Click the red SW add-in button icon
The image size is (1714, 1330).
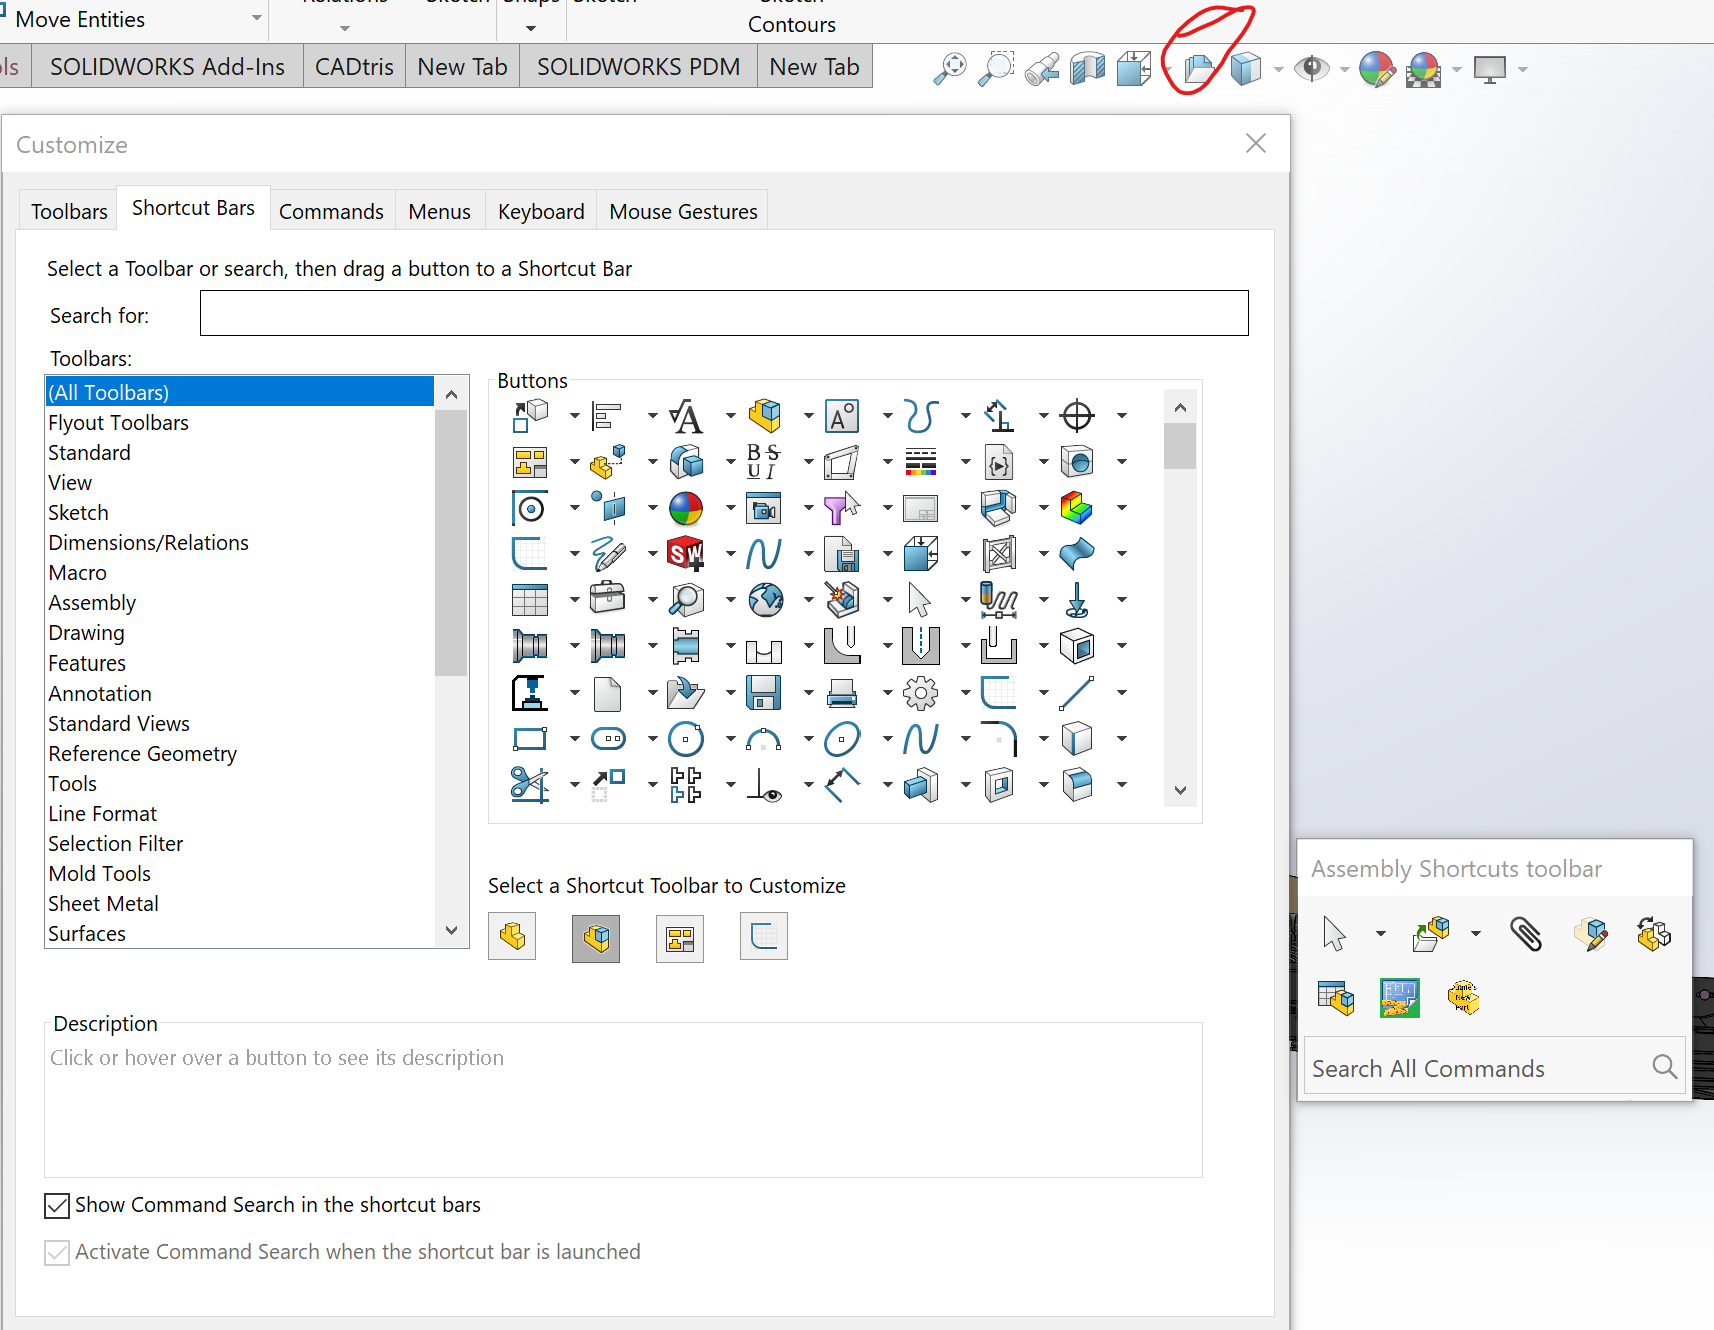[x=686, y=553]
